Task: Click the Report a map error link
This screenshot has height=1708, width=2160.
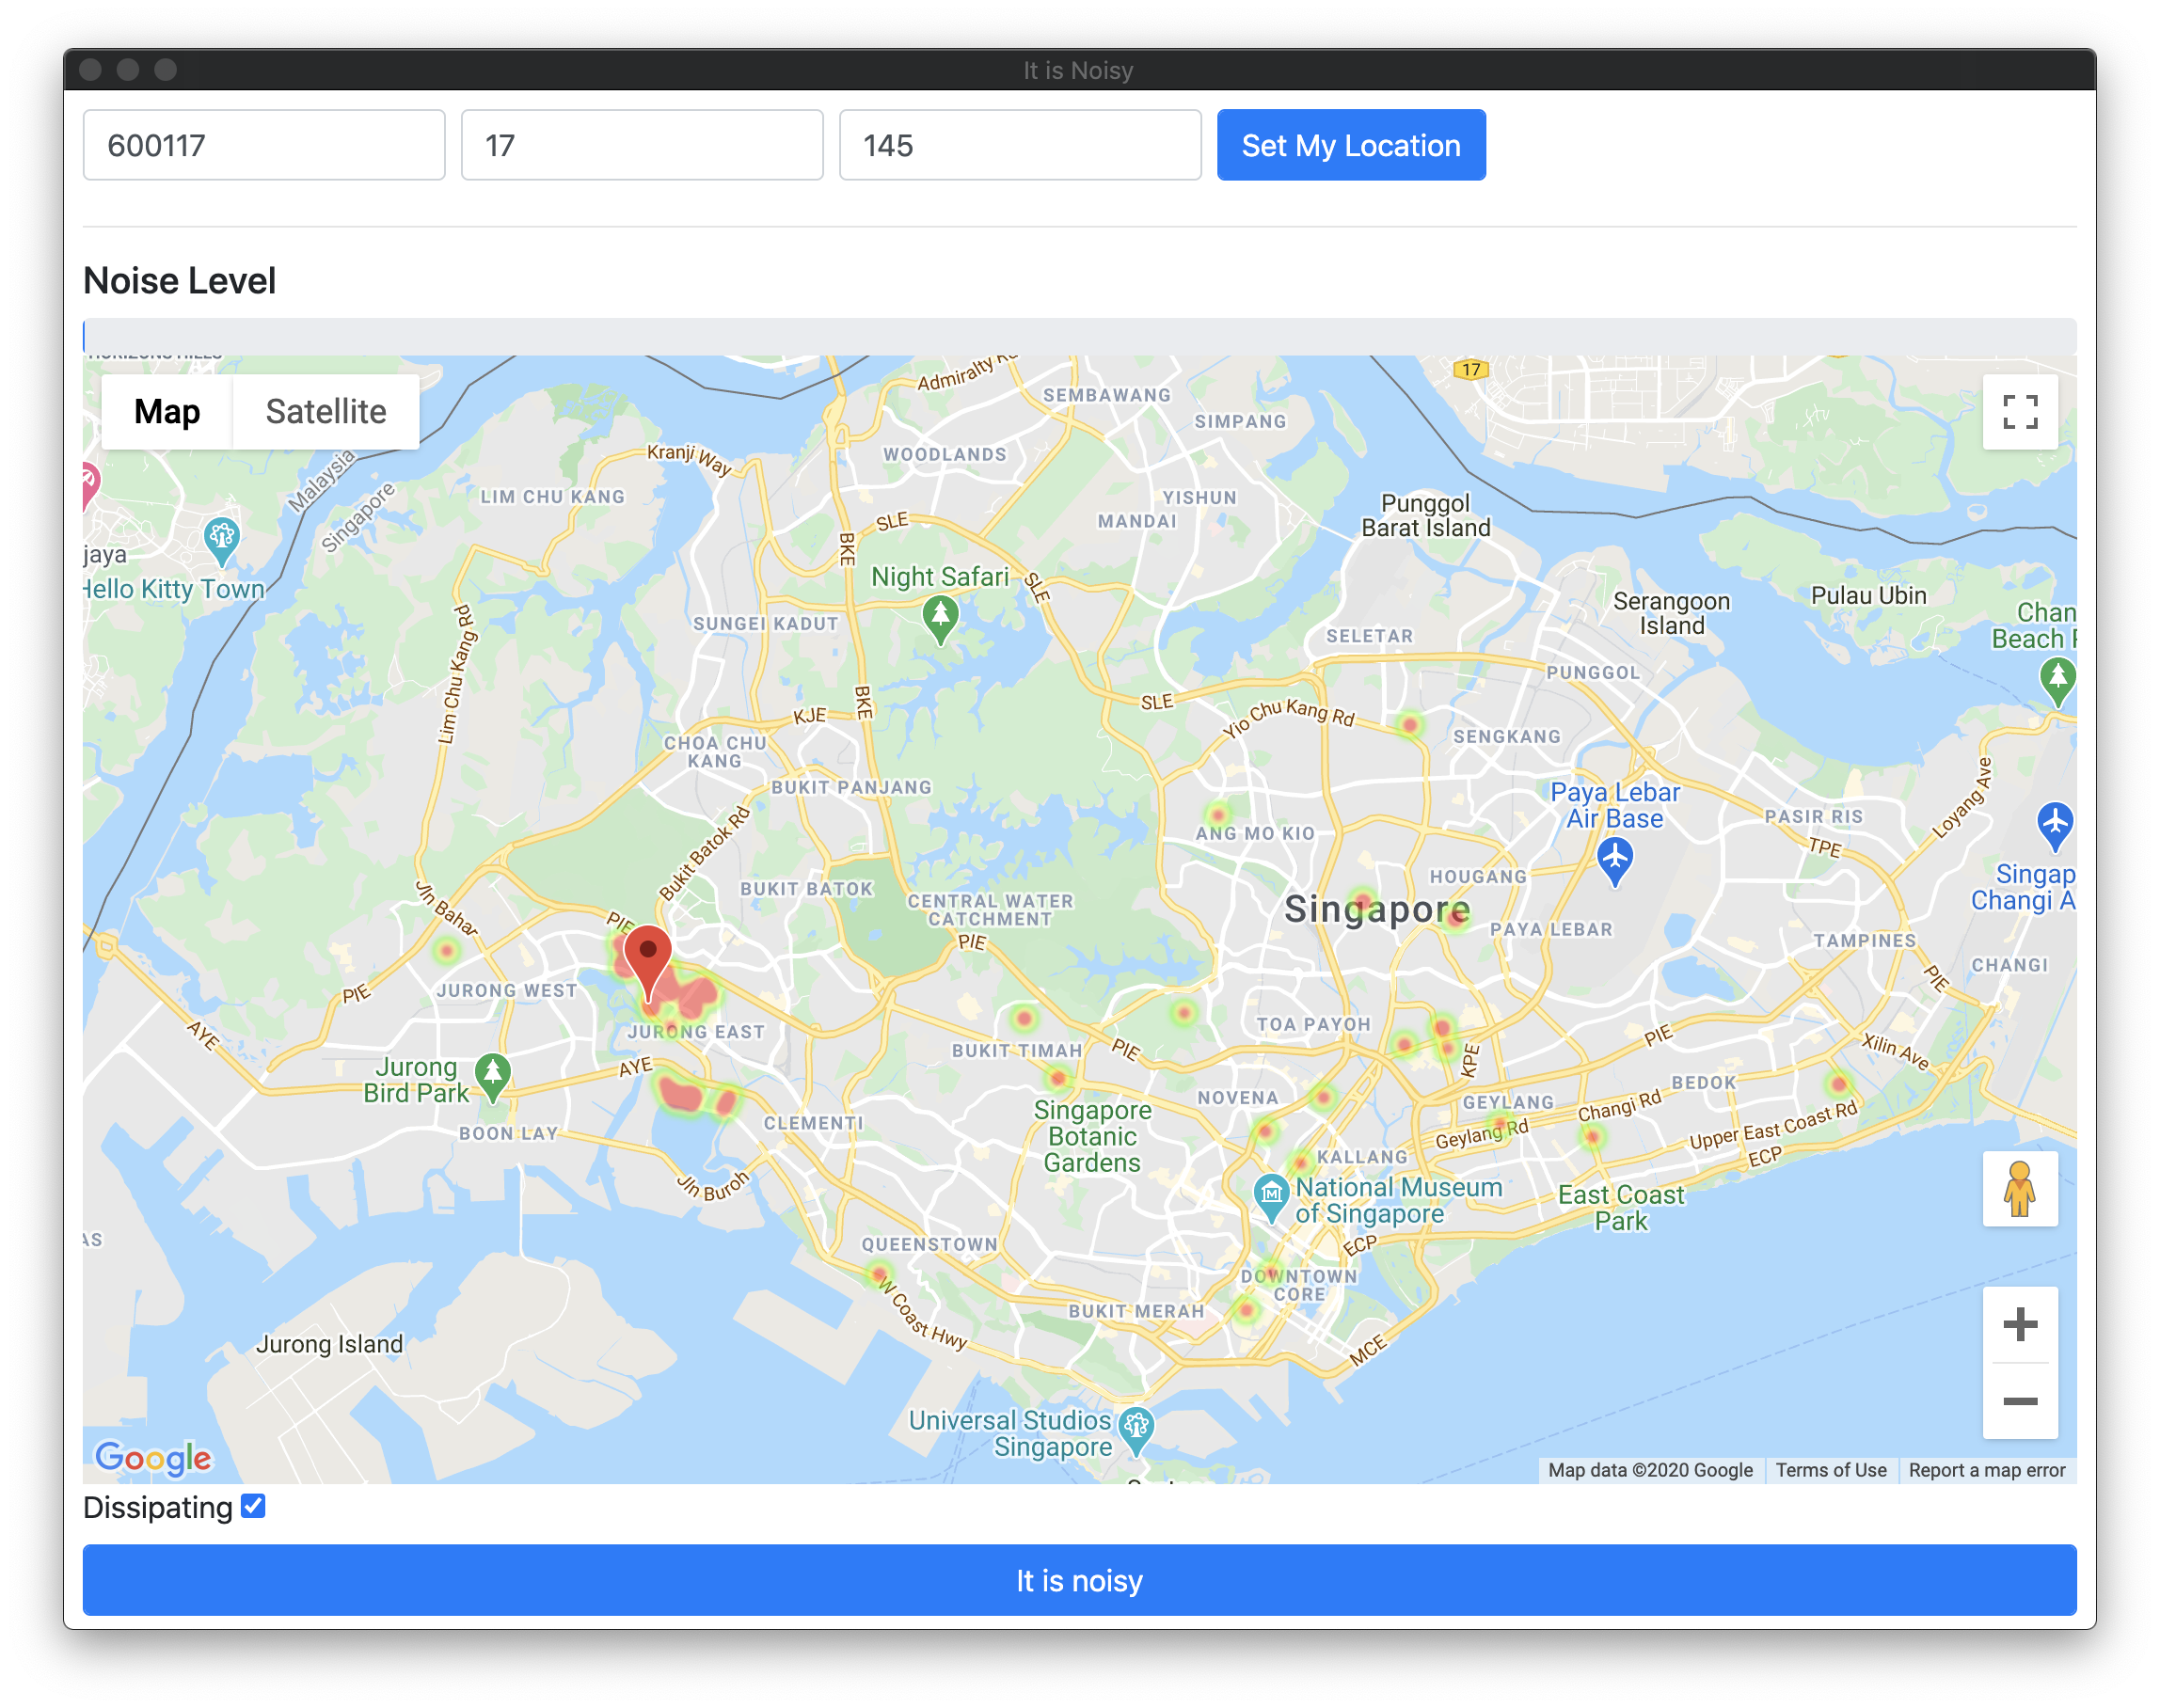Action: coord(1986,1470)
